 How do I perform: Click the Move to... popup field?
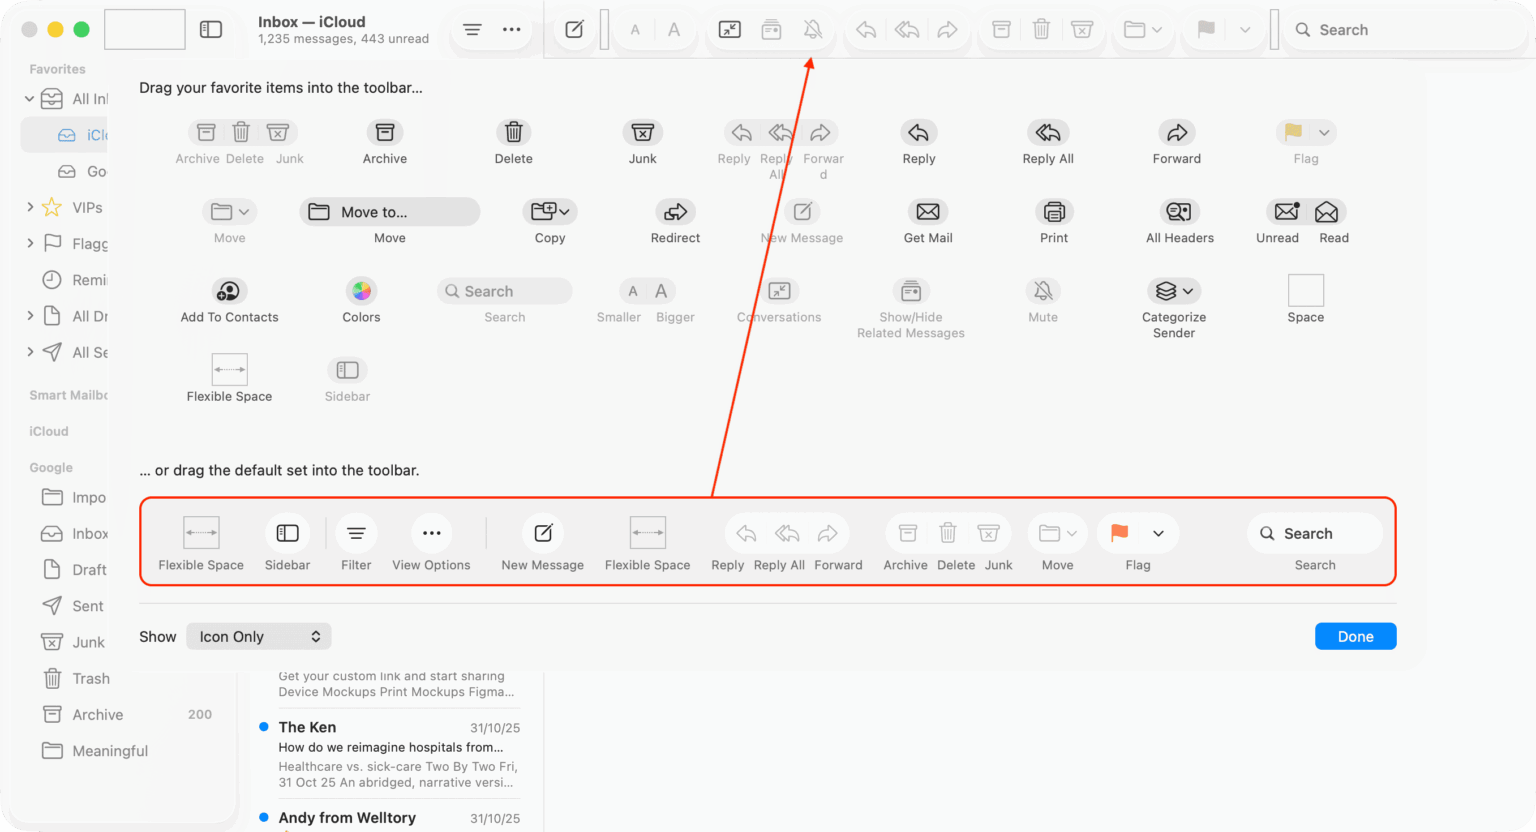(389, 212)
